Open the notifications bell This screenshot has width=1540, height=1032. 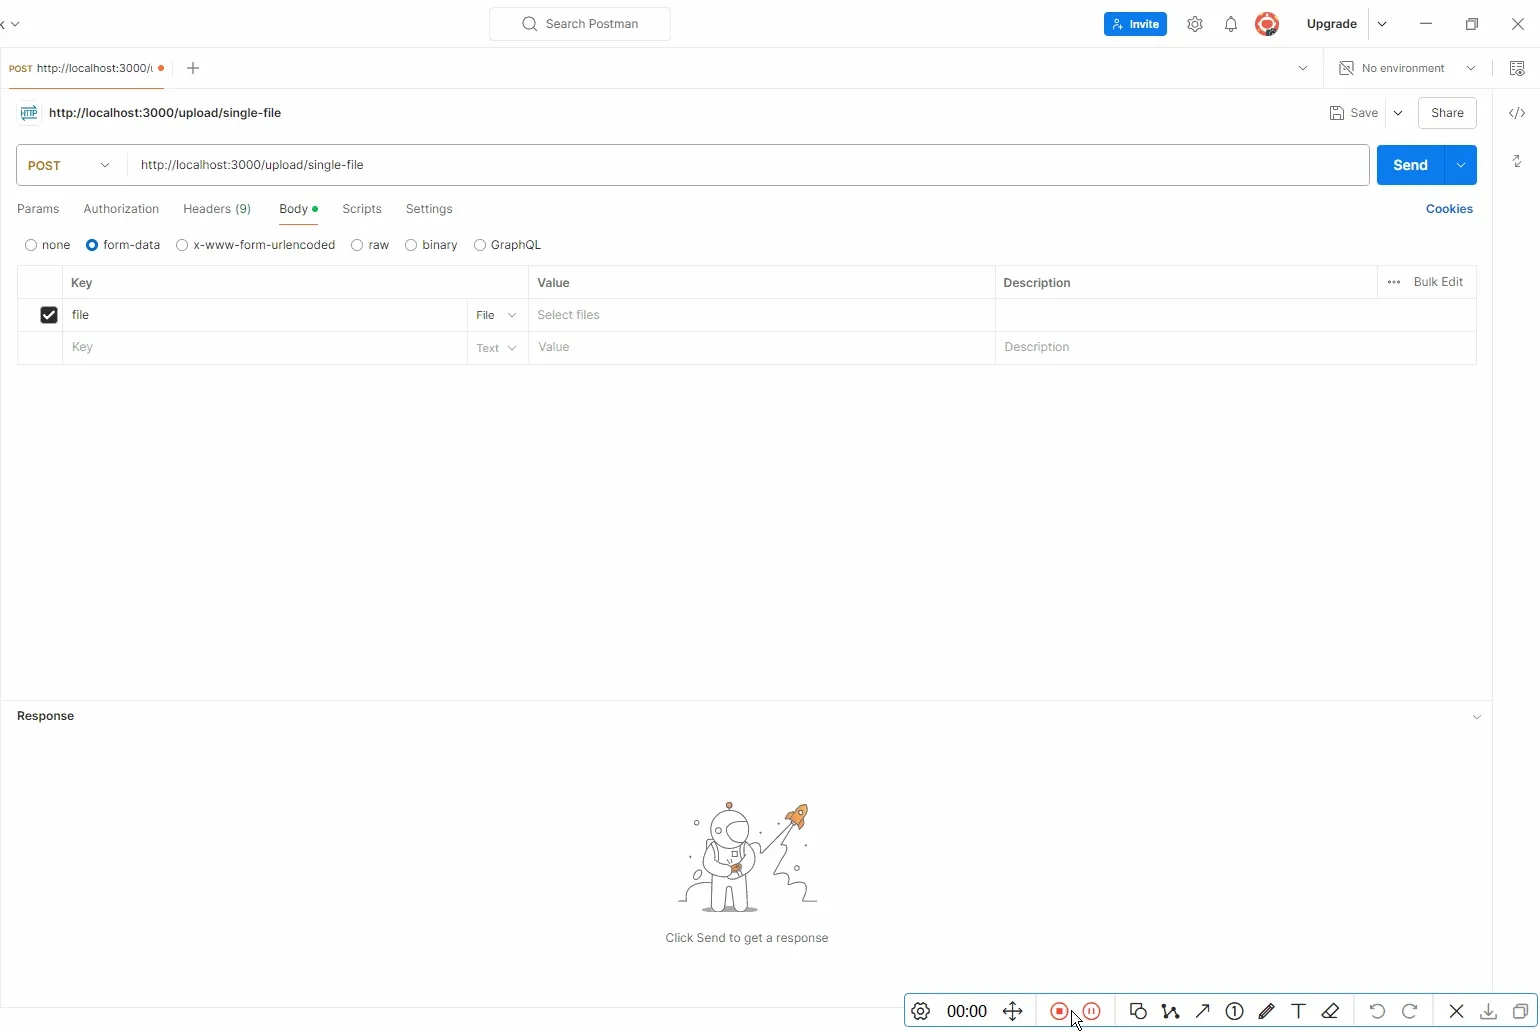click(x=1231, y=24)
